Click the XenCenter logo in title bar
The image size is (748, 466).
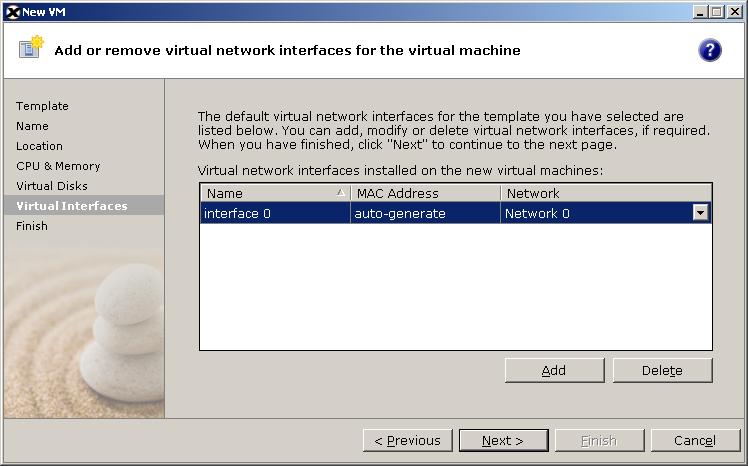pos(13,12)
